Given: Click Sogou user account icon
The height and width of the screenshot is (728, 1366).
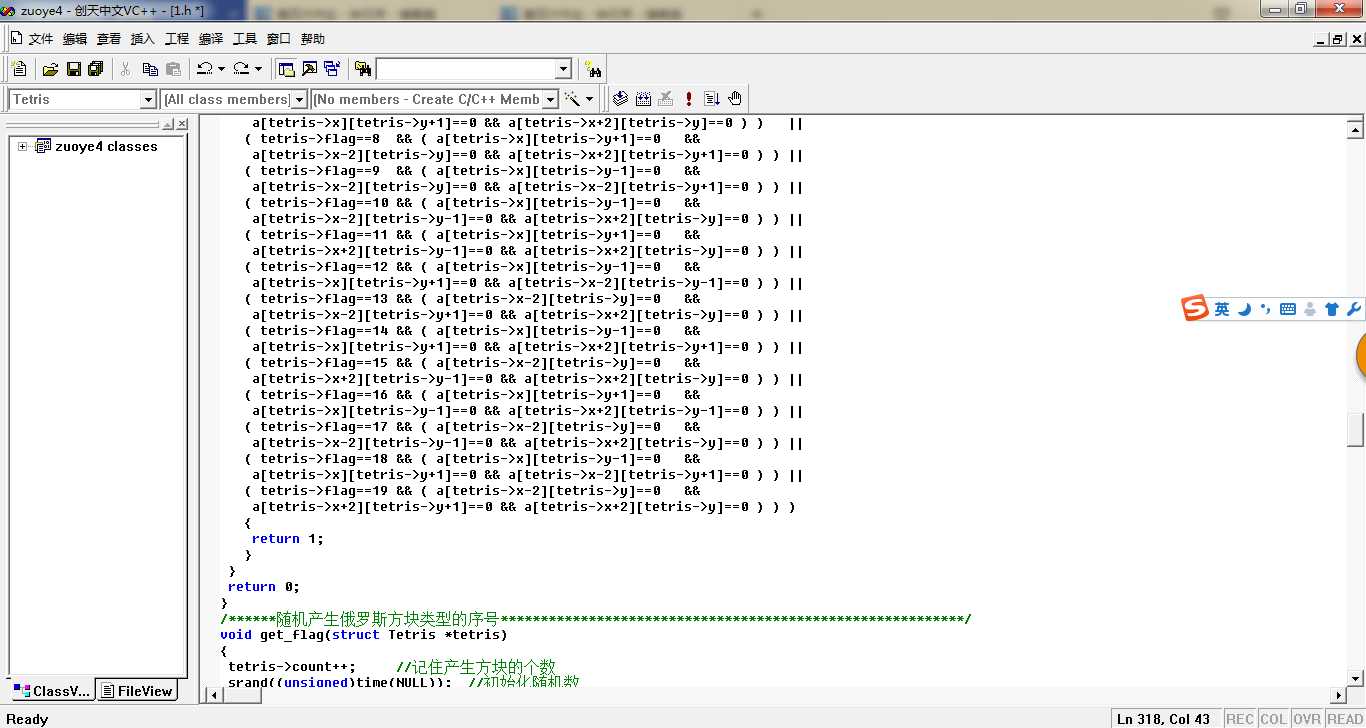Looking at the screenshot, I should click(x=1310, y=310).
